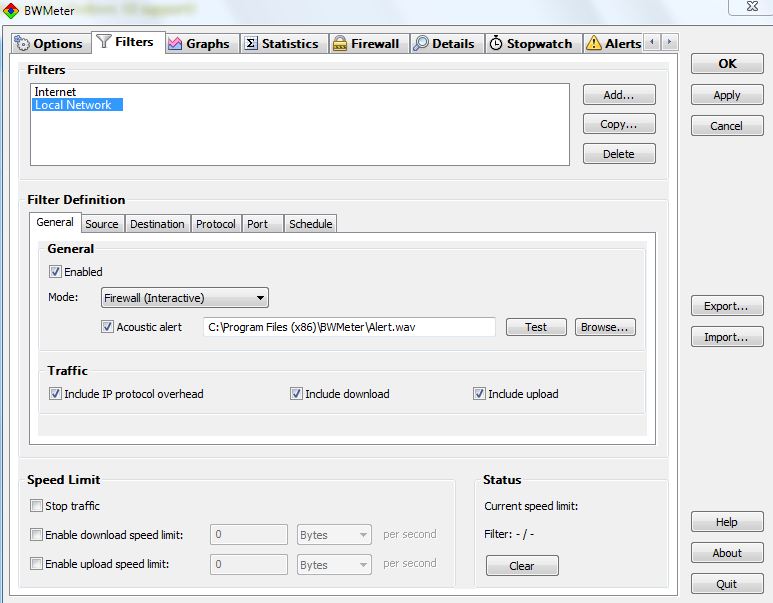Click the Copy... filter button
The height and width of the screenshot is (603, 773).
(619, 124)
